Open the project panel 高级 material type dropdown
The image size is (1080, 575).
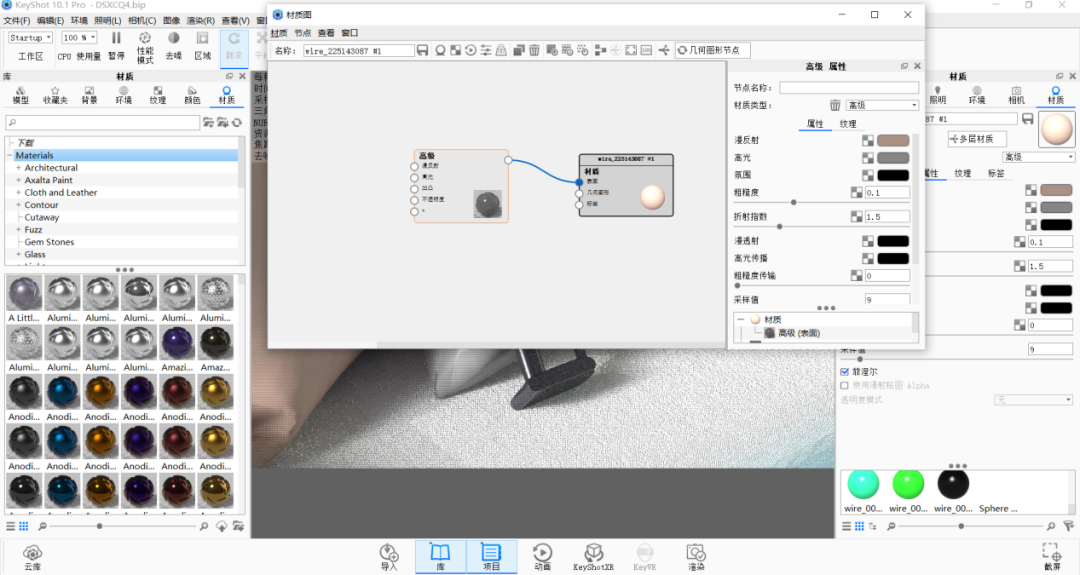[x=1039, y=157]
